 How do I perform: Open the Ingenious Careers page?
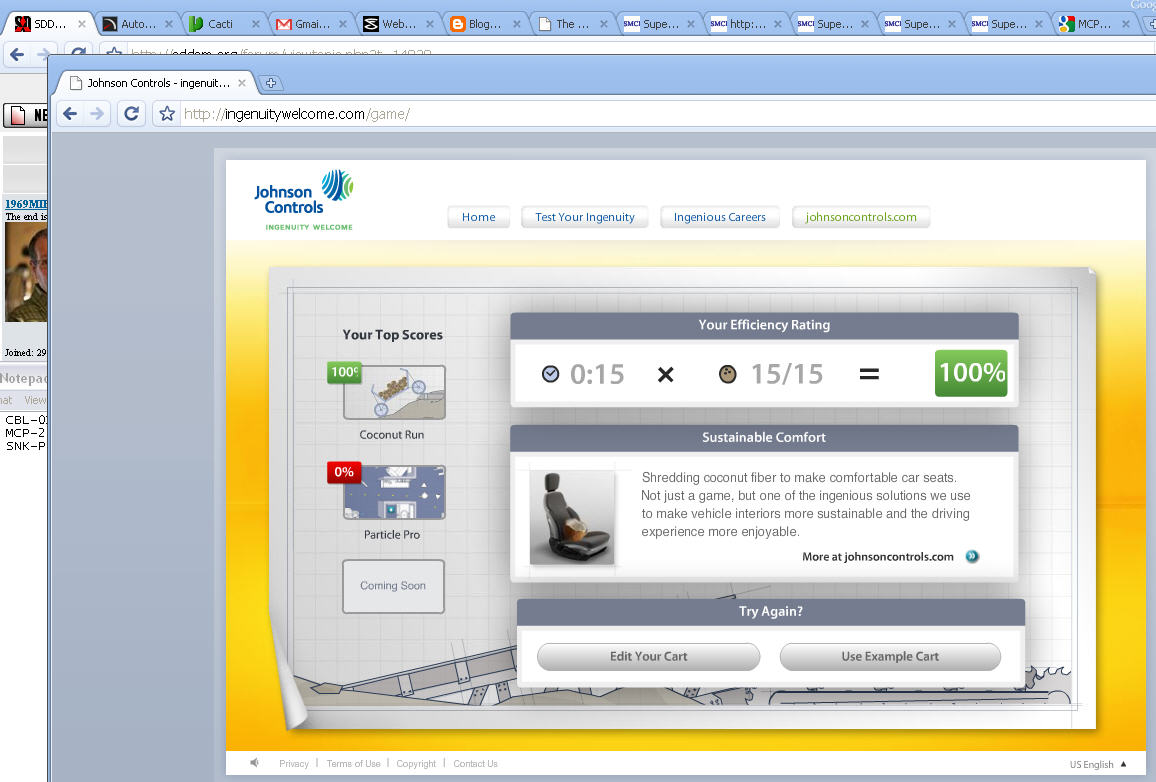[x=719, y=217]
